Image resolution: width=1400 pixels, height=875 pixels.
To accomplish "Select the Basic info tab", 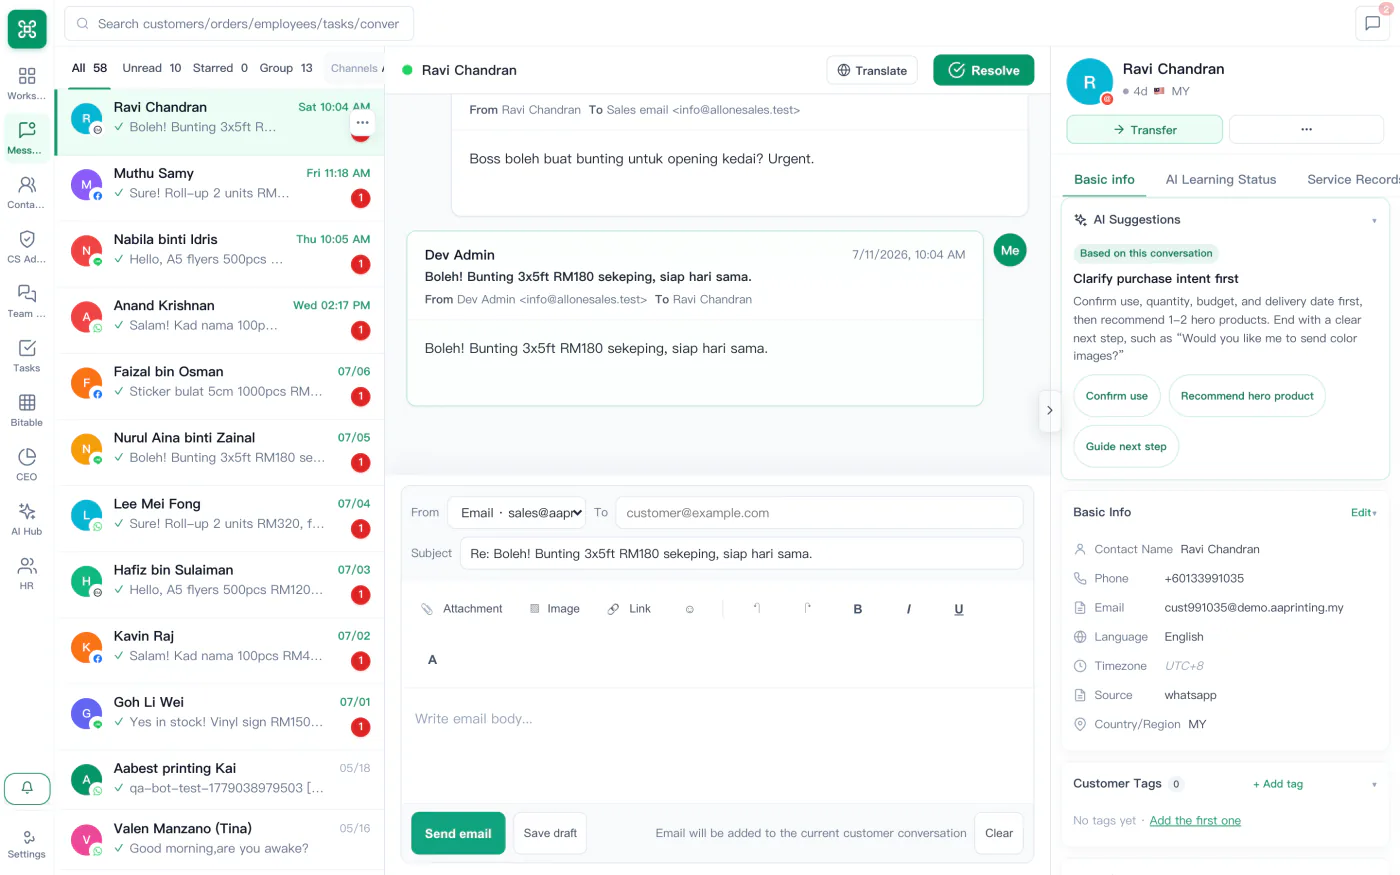I will click(1104, 180).
